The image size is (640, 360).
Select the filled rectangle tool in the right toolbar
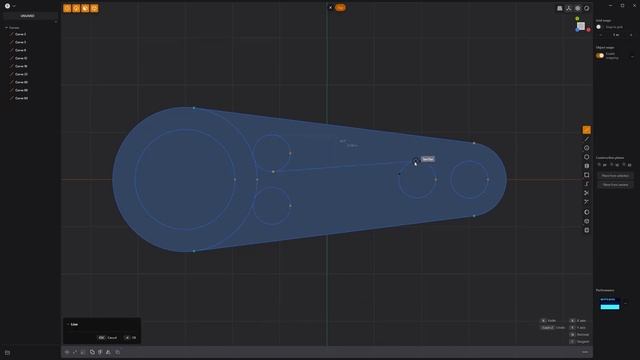click(587, 166)
